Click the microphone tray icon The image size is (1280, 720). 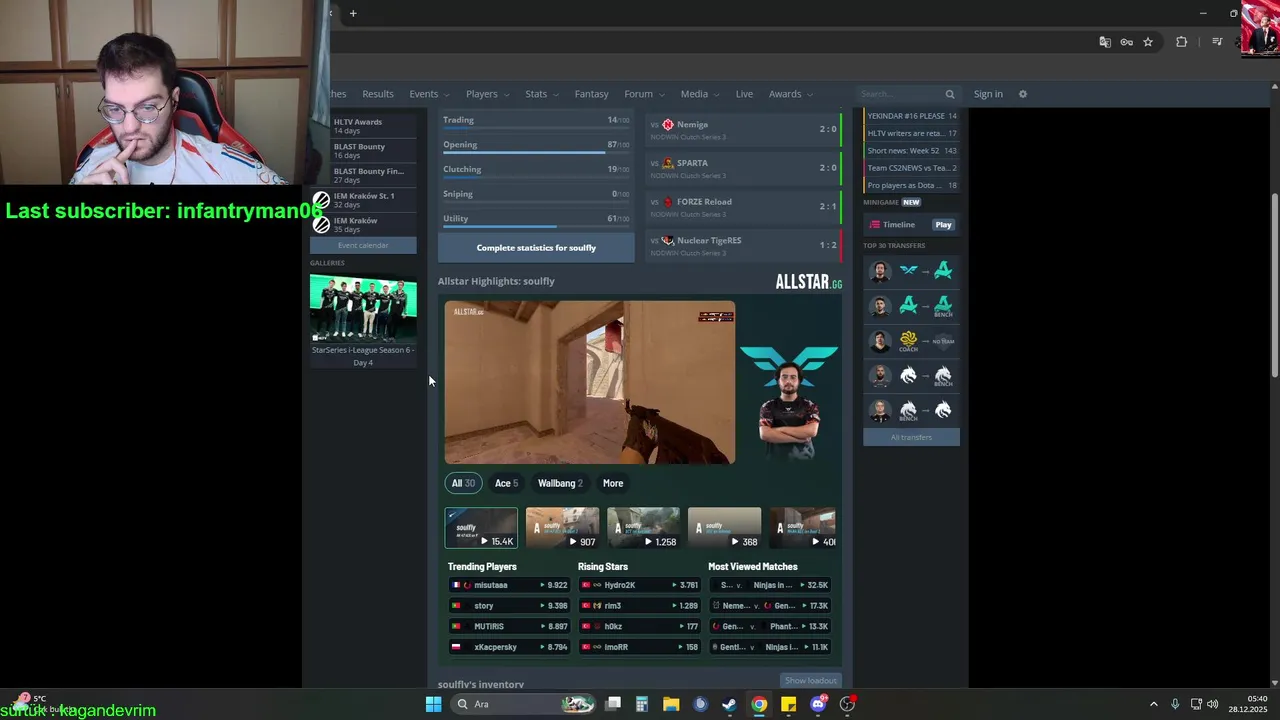click(1175, 704)
